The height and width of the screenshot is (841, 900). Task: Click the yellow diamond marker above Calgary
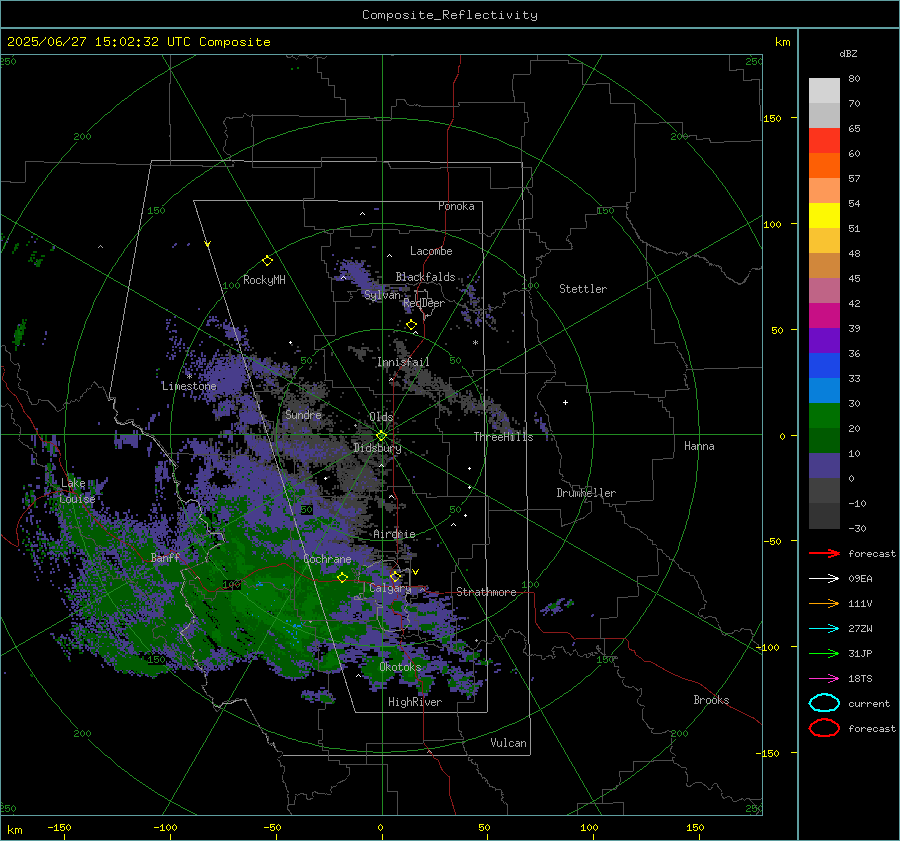coord(395,576)
